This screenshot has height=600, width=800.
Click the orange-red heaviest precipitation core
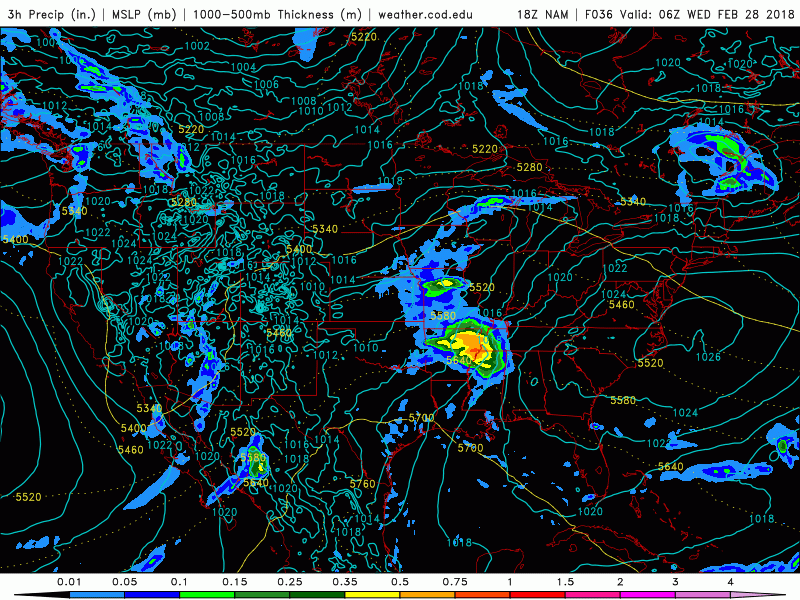[477, 347]
